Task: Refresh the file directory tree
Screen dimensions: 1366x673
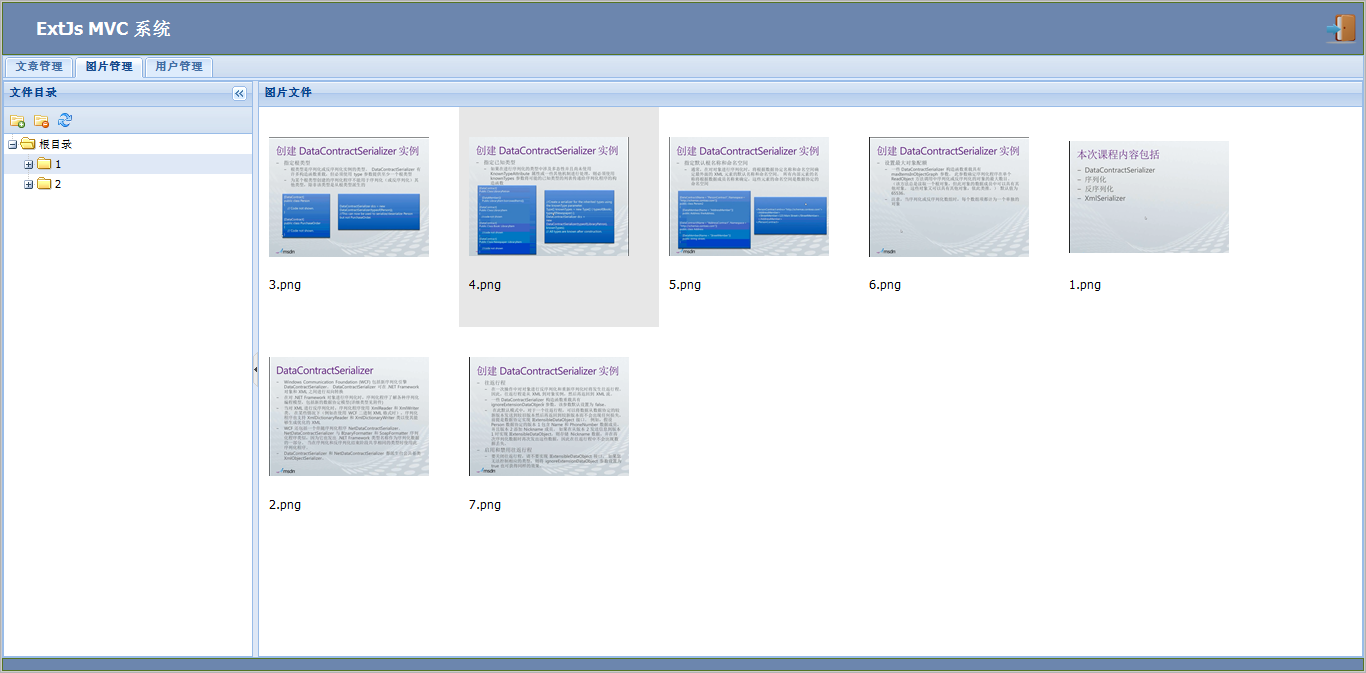Action: (x=65, y=121)
